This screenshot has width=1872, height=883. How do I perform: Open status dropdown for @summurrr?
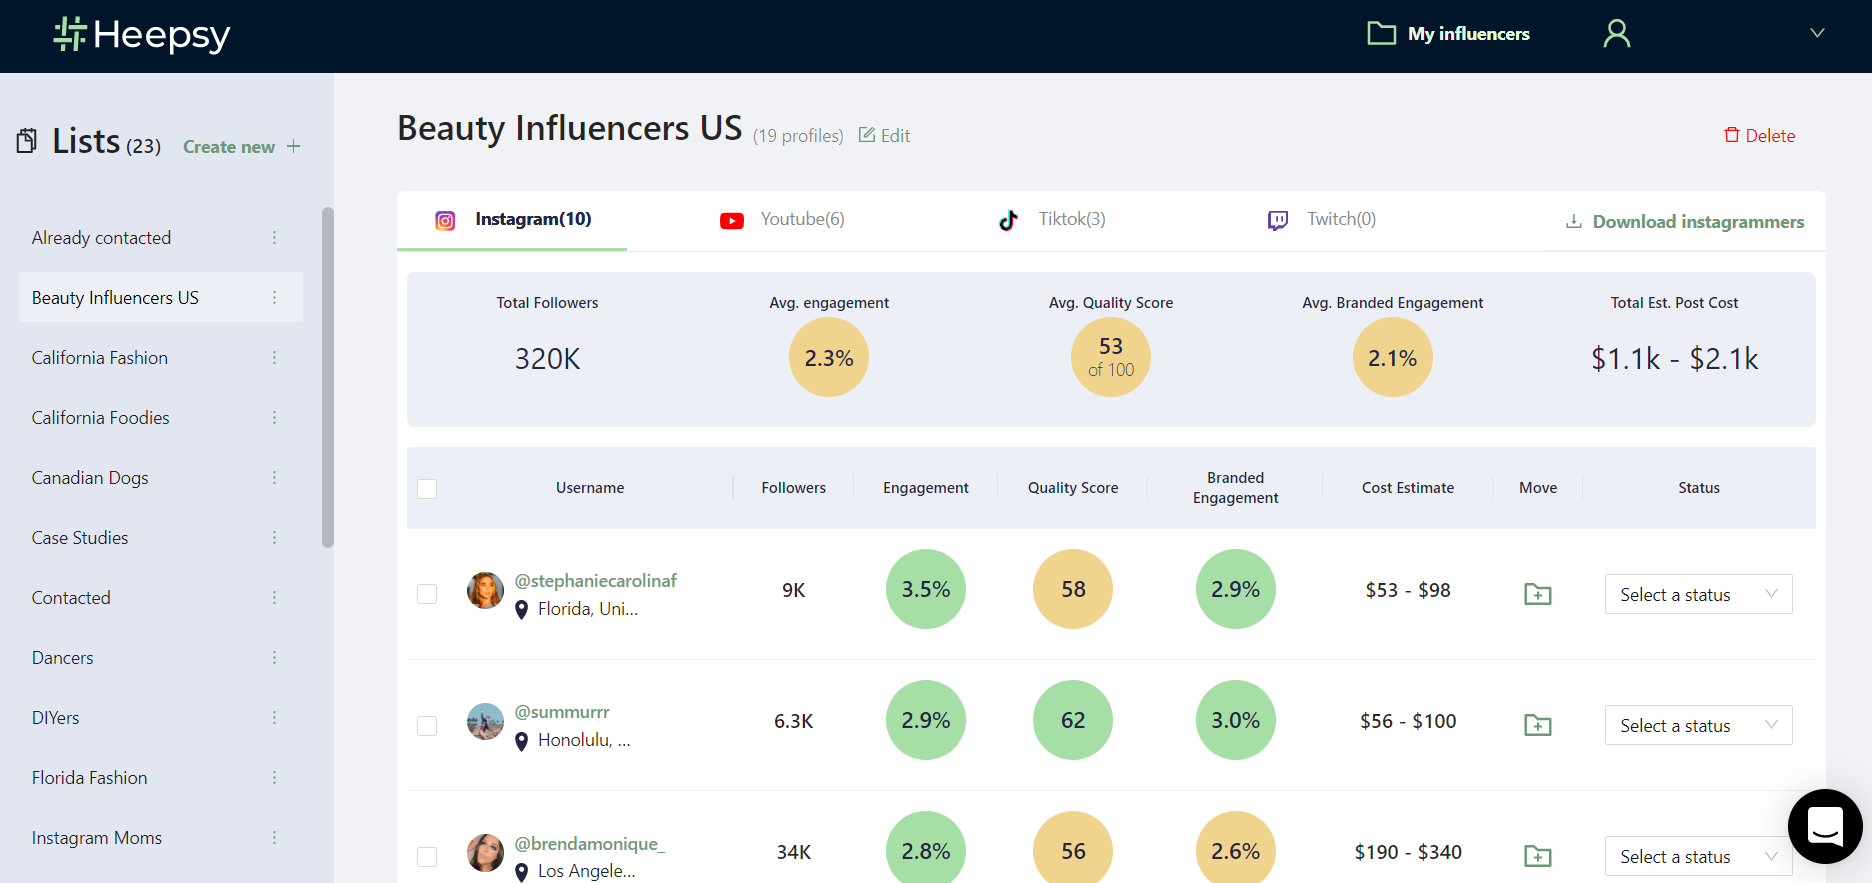[x=1697, y=725]
